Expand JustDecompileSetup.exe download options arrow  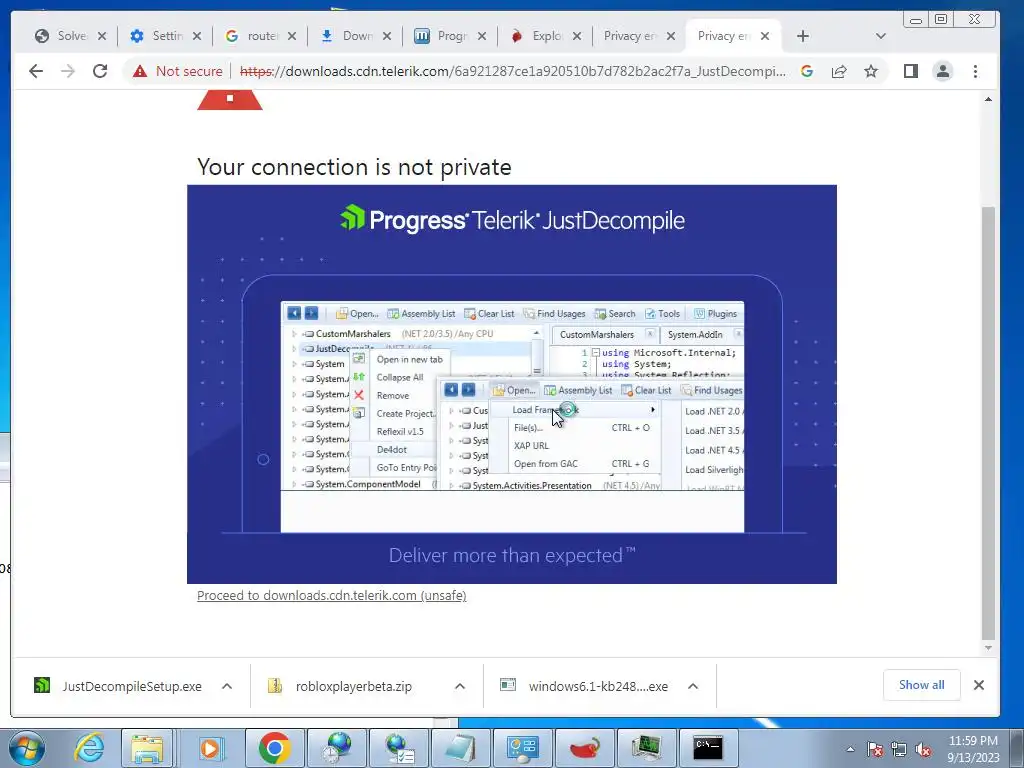[227, 686]
